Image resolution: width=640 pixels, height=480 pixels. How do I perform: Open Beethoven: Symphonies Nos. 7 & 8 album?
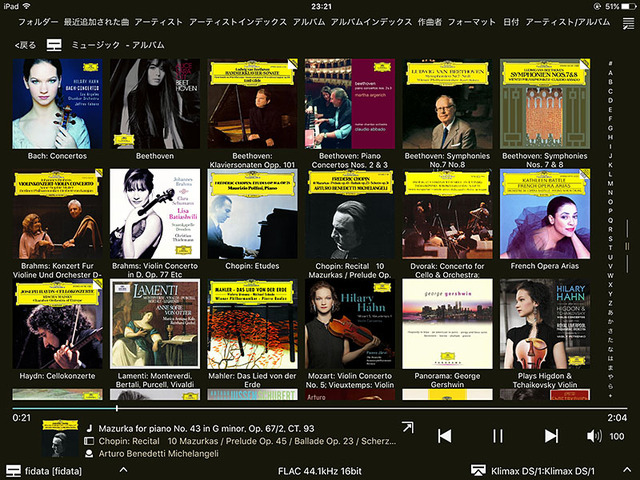(x=545, y=104)
